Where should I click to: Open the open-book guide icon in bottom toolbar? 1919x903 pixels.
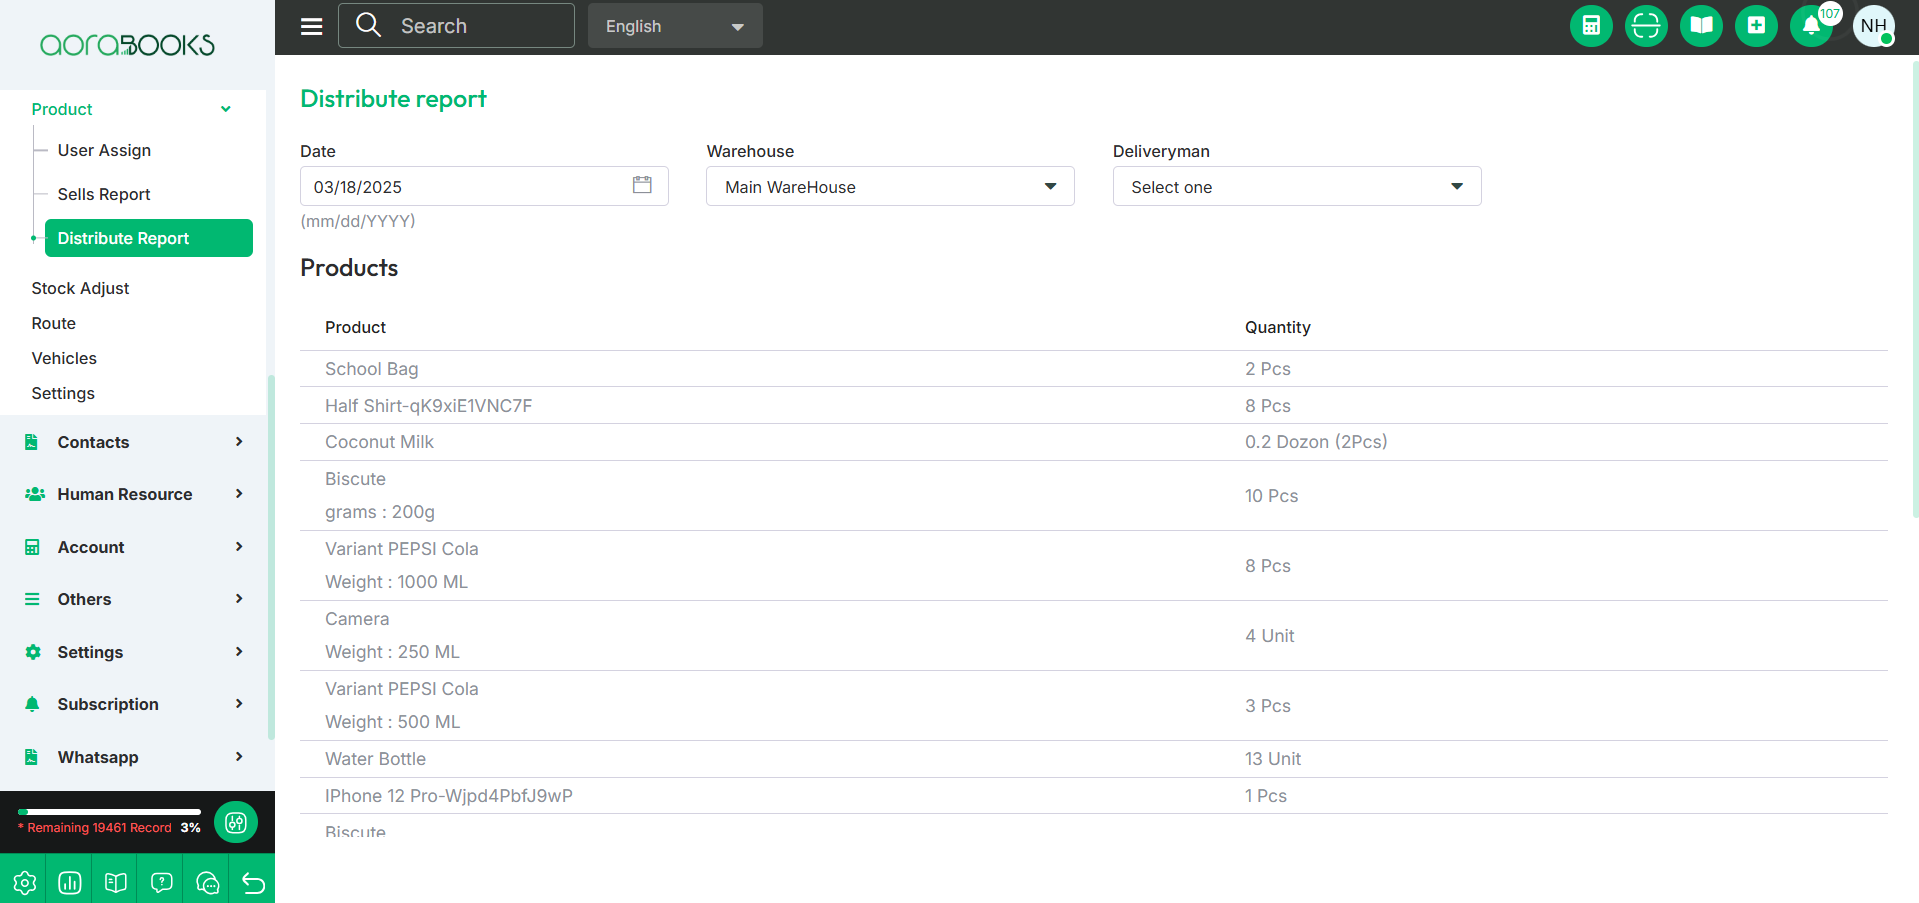coord(116,882)
